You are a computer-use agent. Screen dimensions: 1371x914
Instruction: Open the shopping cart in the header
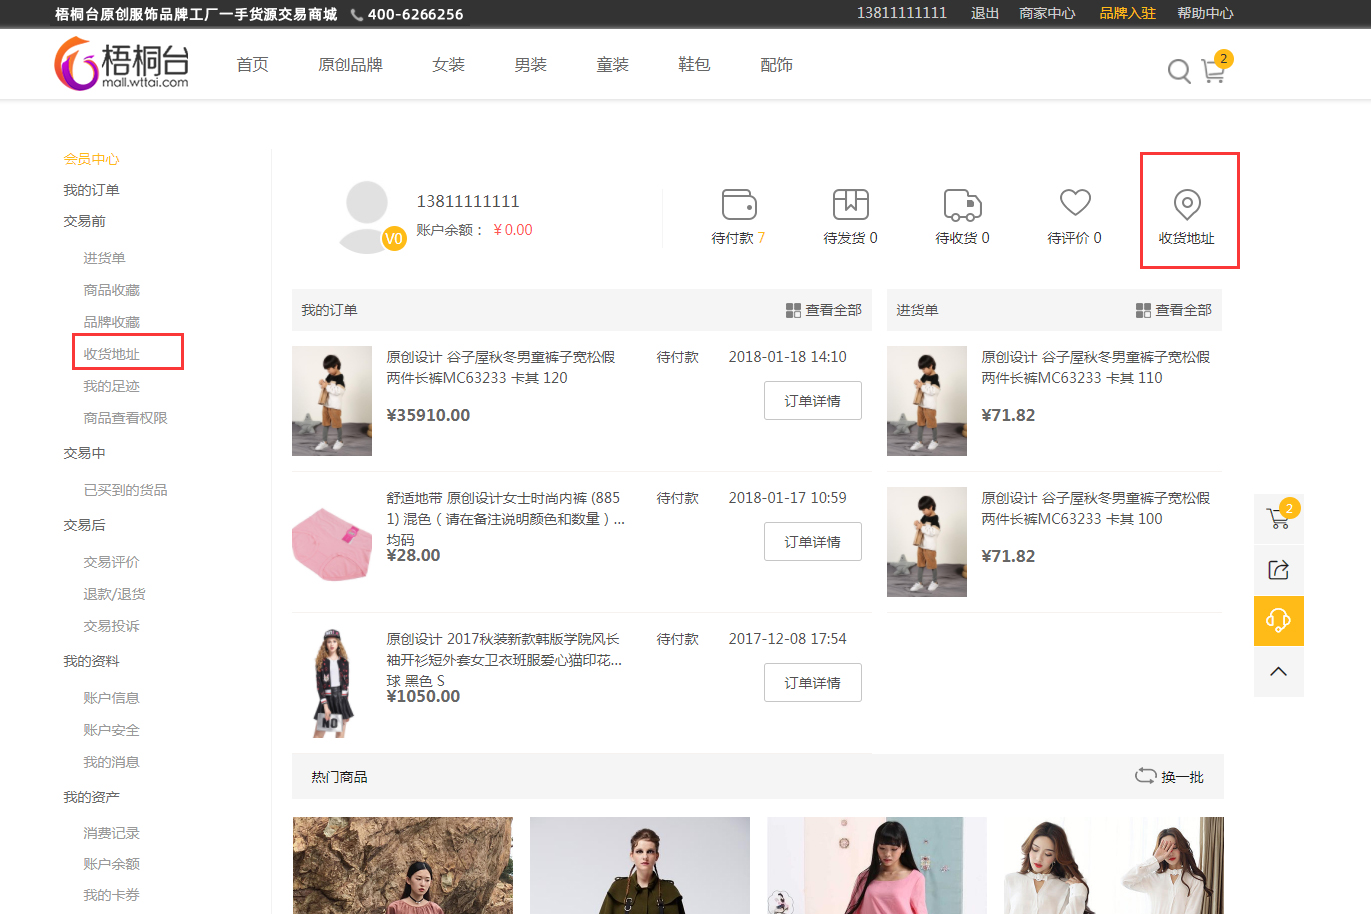[1213, 71]
